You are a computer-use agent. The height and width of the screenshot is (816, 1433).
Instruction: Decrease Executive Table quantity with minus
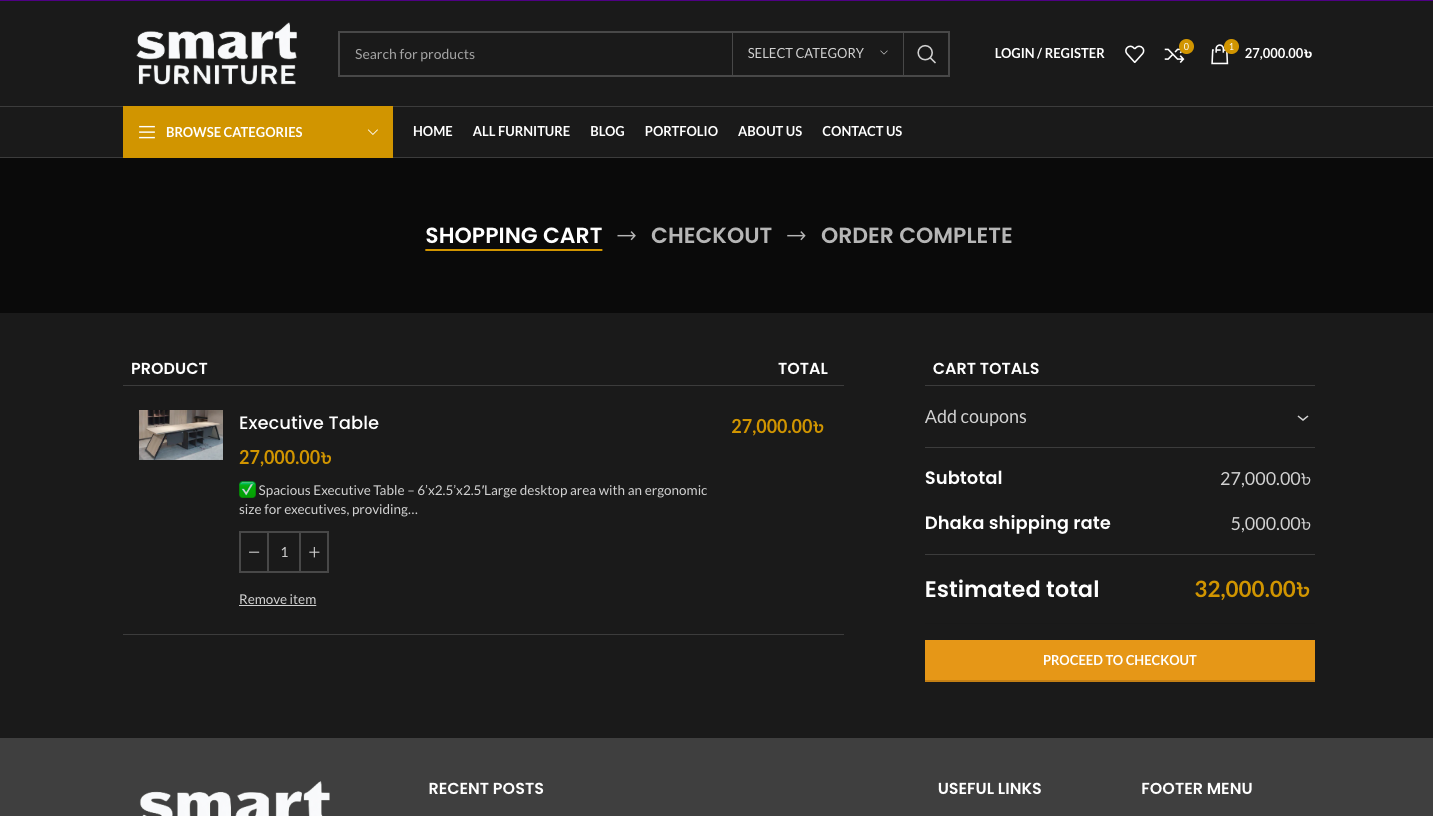(x=254, y=552)
